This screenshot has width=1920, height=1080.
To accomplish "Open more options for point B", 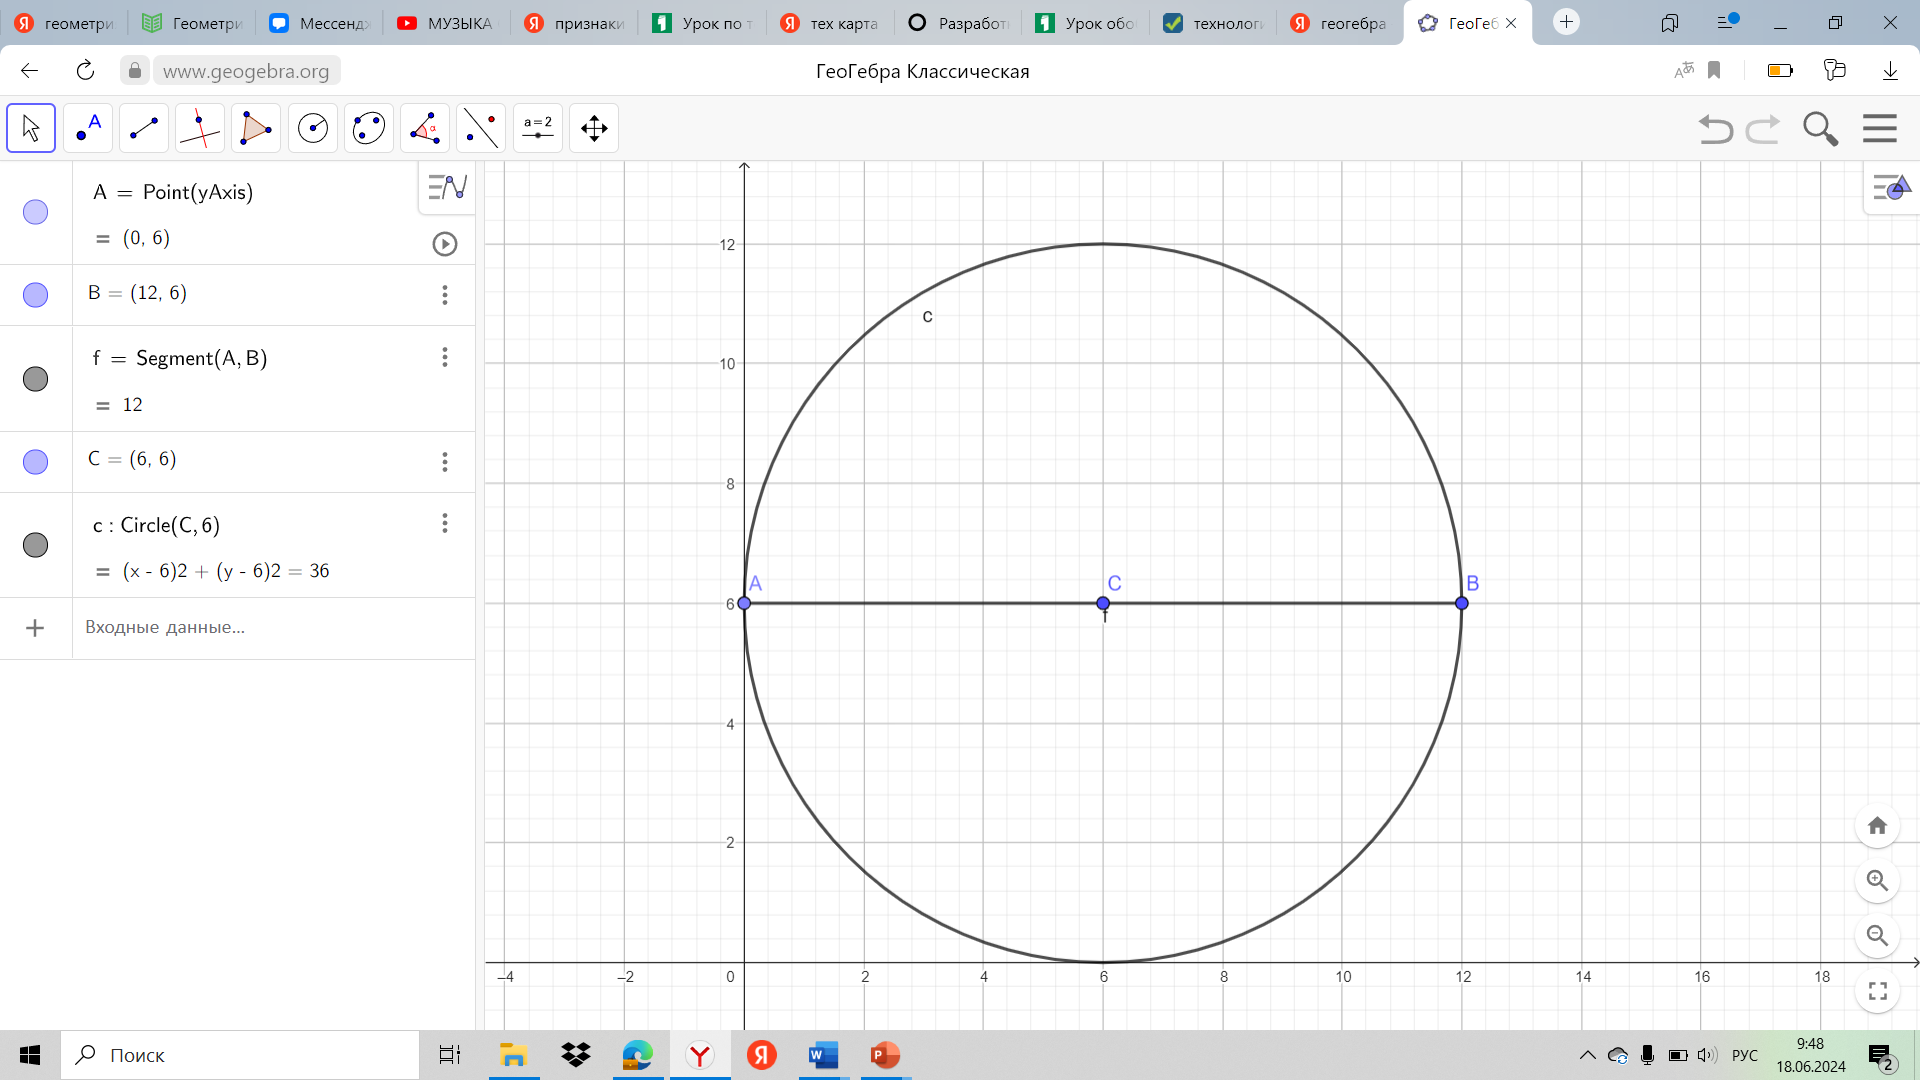I will coord(445,295).
